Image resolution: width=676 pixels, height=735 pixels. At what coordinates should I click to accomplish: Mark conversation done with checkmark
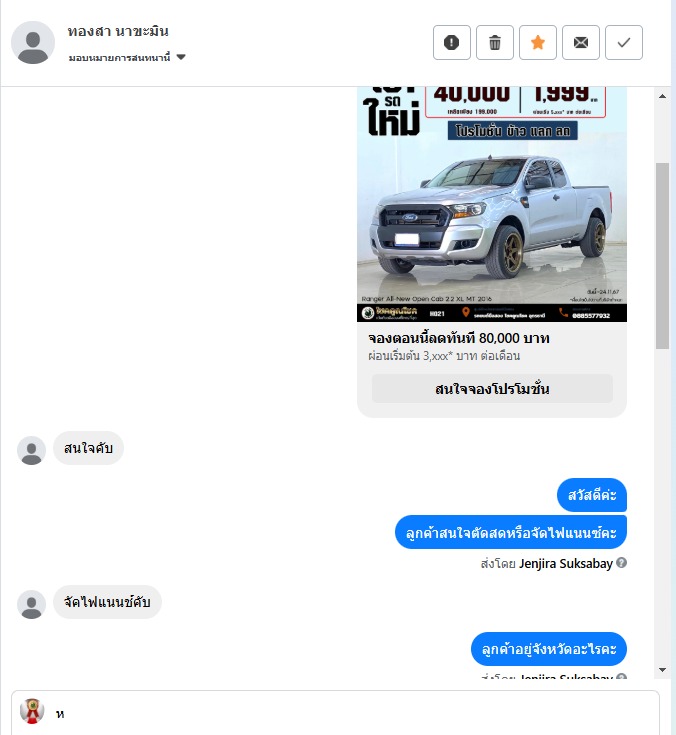[x=624, y=43]
